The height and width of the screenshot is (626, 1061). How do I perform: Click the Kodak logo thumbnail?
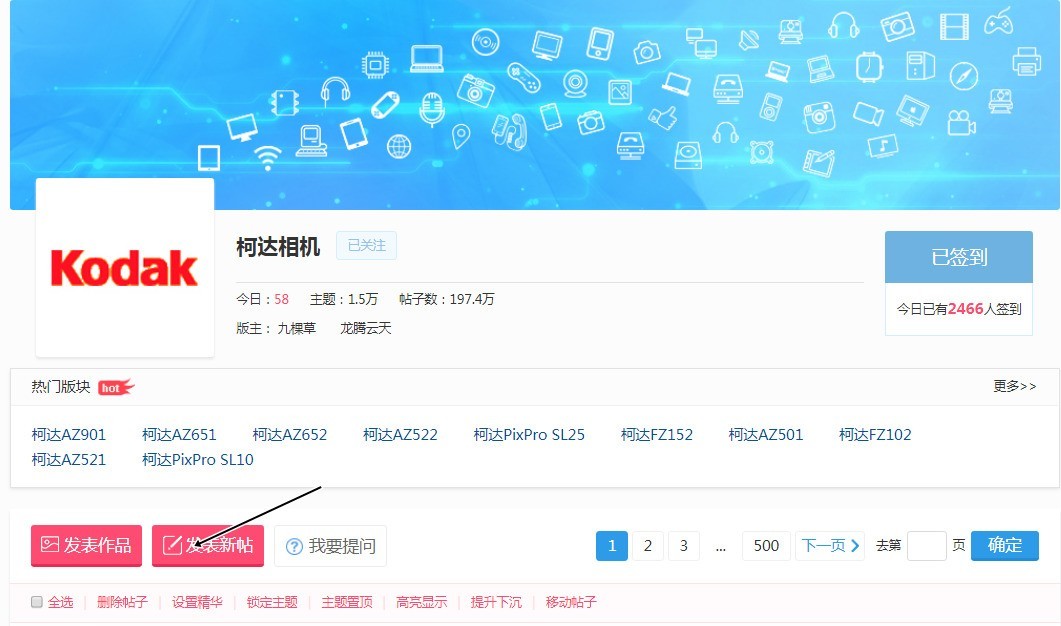(x=125, y=267)
